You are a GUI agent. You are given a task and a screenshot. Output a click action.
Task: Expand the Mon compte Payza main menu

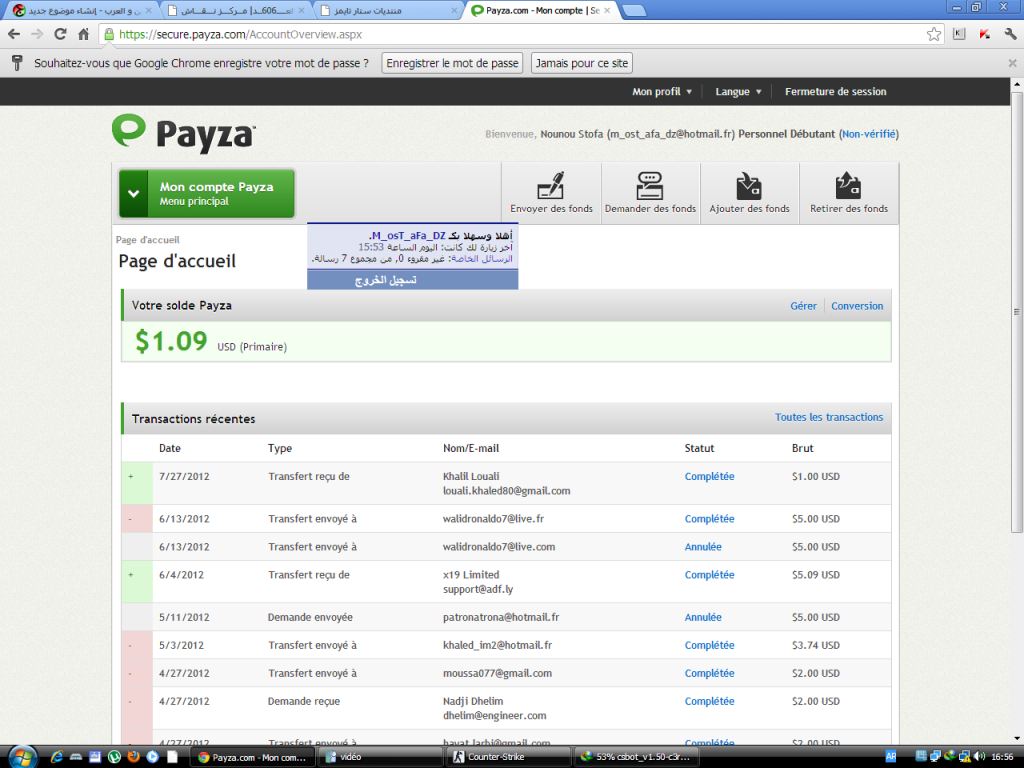click(206, 193)
